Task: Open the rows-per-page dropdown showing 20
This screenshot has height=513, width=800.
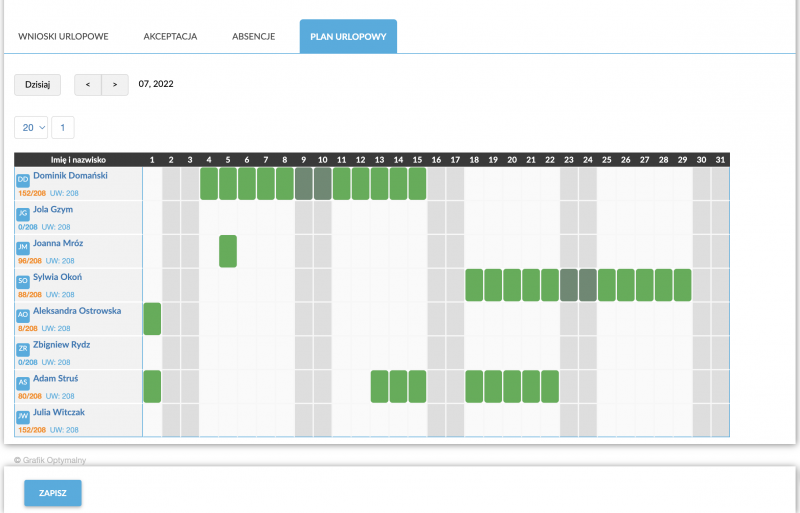Action: point(30,127)
